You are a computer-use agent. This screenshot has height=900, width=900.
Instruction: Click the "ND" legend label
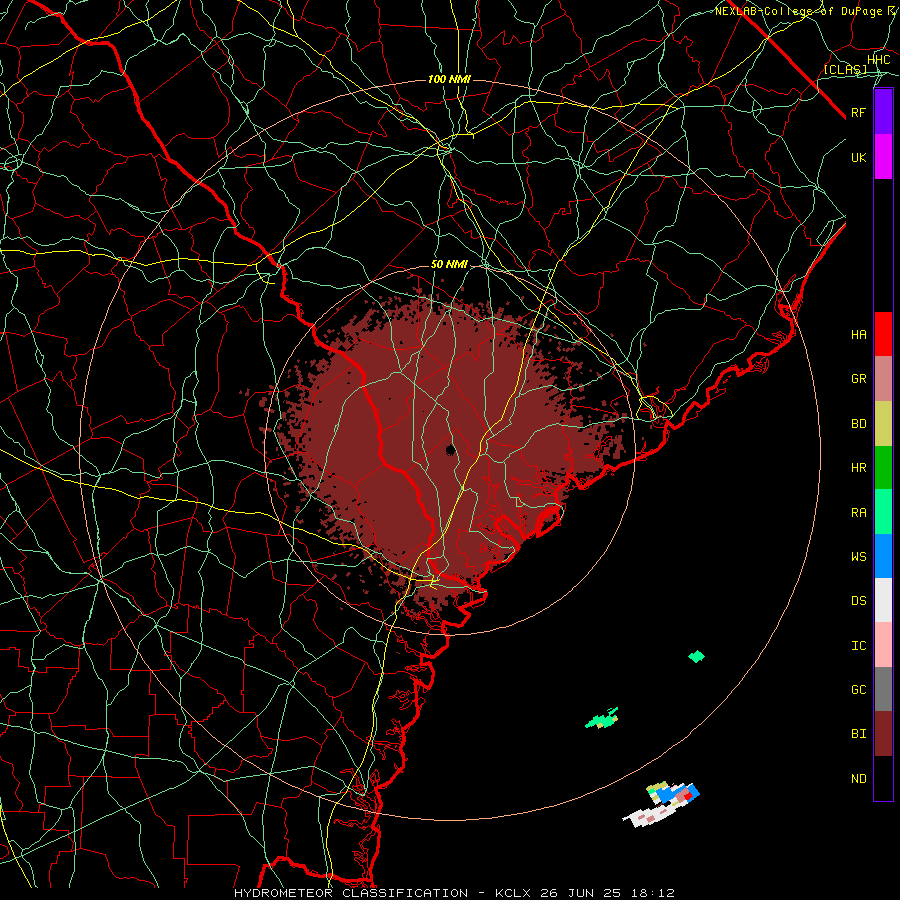(859, 779)
